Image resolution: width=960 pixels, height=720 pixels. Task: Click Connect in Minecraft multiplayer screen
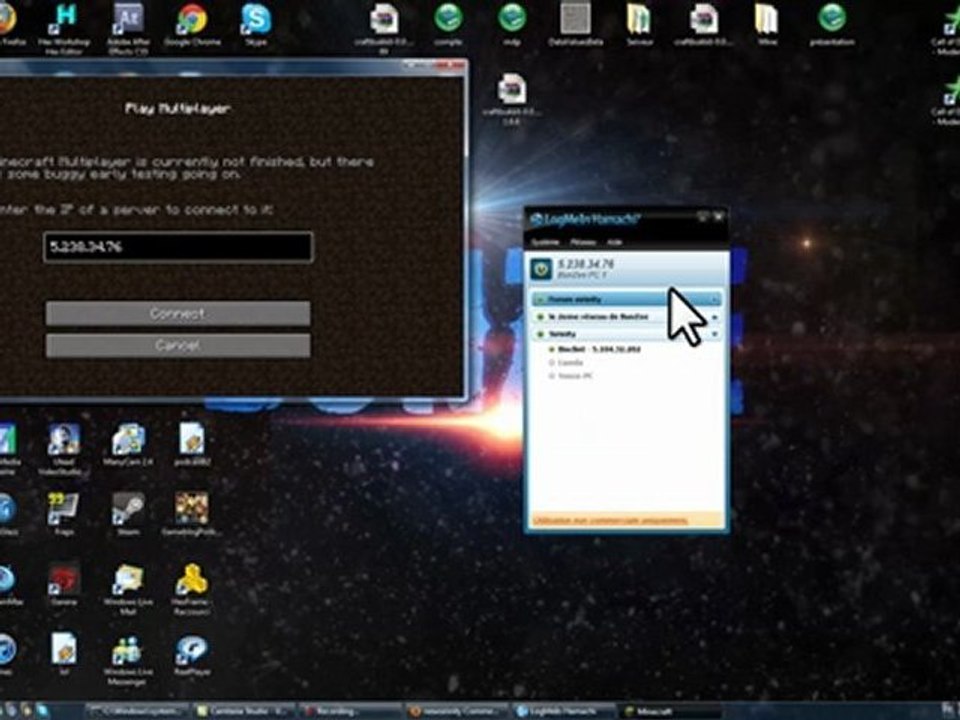pos(178,313)
